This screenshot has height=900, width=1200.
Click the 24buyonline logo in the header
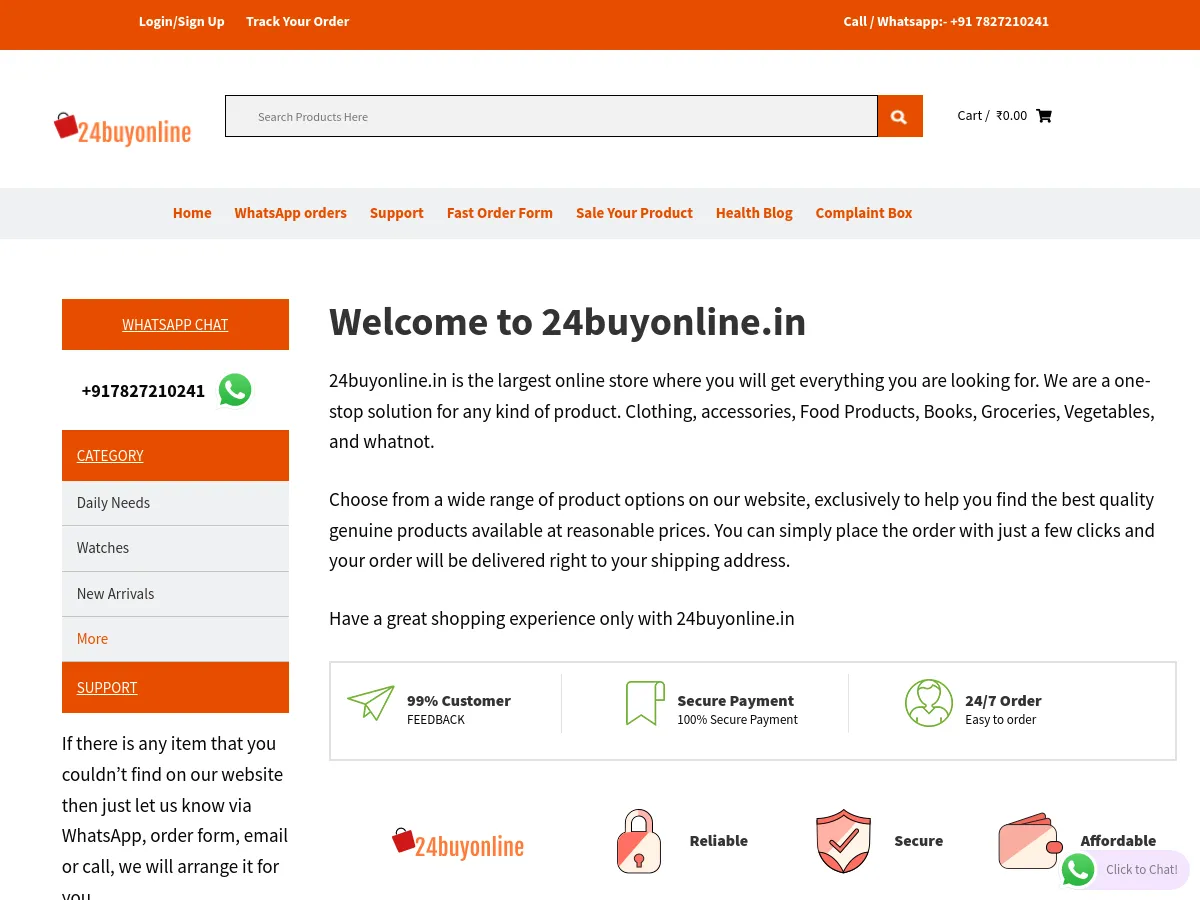pos(122,129)
